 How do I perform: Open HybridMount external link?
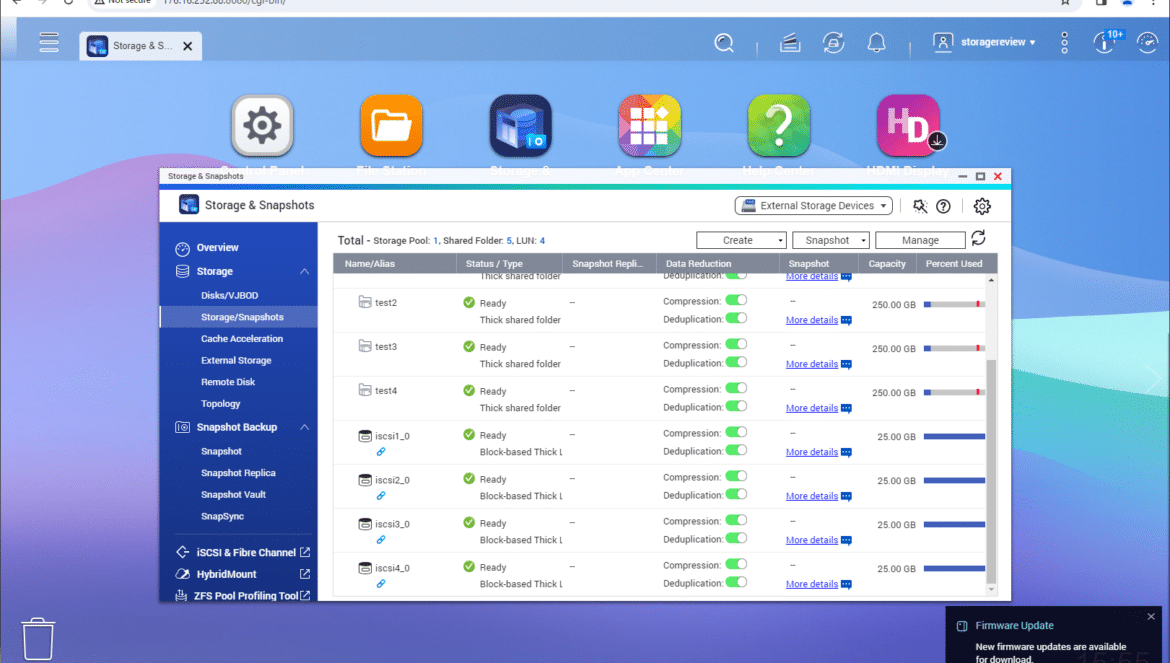[304, 574]
